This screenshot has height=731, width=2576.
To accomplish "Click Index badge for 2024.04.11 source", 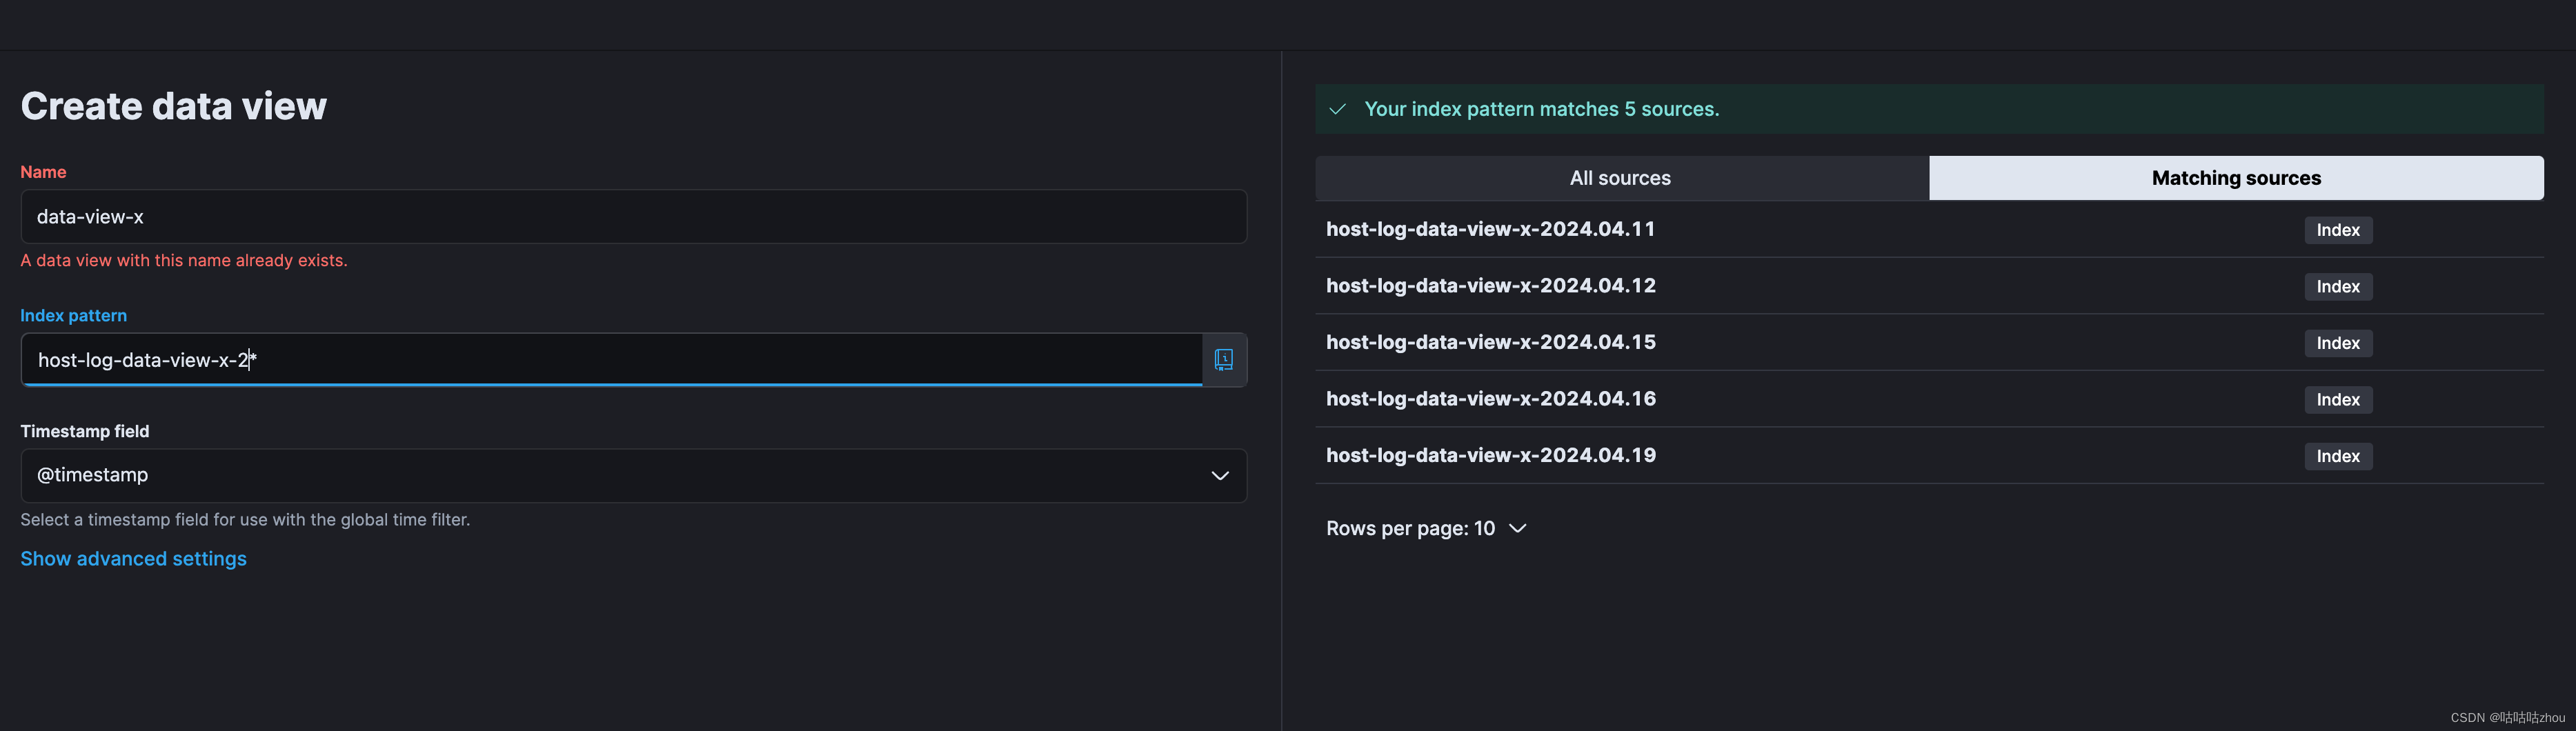I will click(x=2338, y=230).
